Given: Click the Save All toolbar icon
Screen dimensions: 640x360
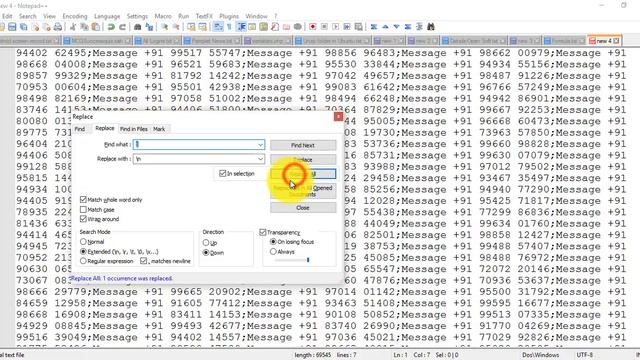Looking at the screenshot, I should pos(24,27).
